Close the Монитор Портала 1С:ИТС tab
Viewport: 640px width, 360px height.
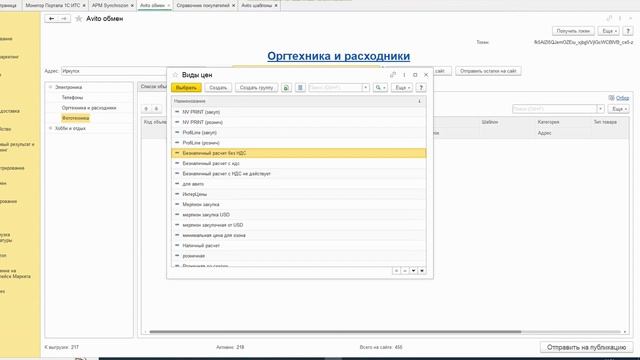coord(84,6)
